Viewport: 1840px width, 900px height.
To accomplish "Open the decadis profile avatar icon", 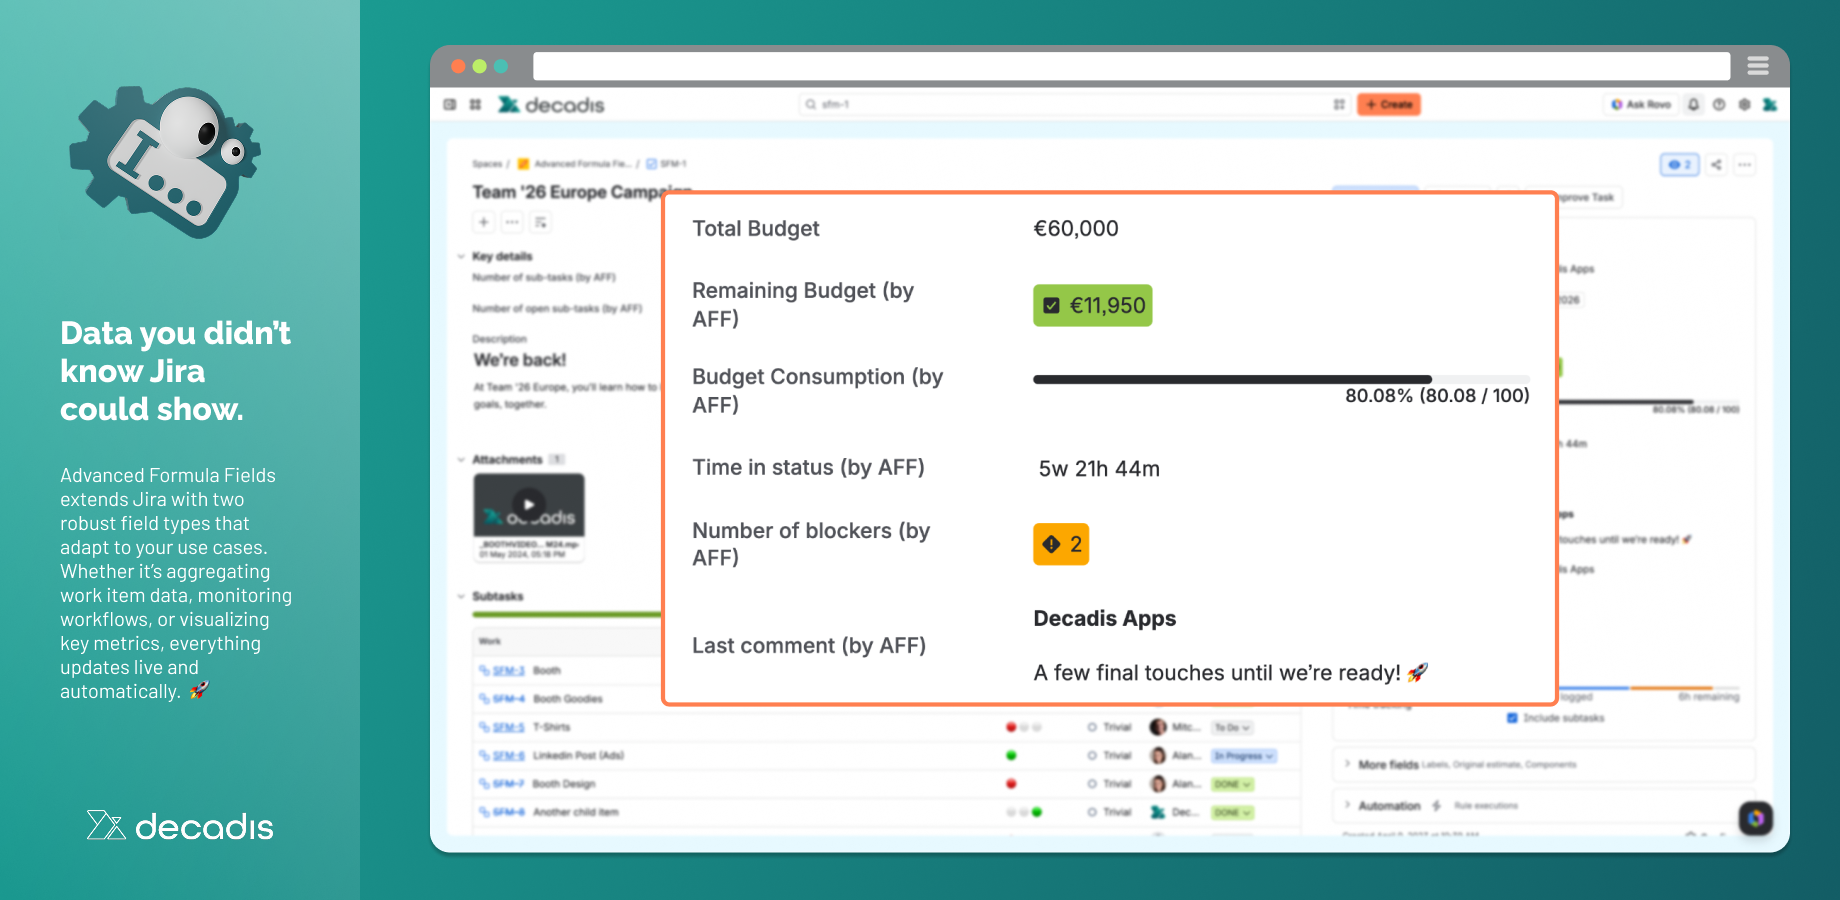I will pyautogui.click(x=1770, y=104).
